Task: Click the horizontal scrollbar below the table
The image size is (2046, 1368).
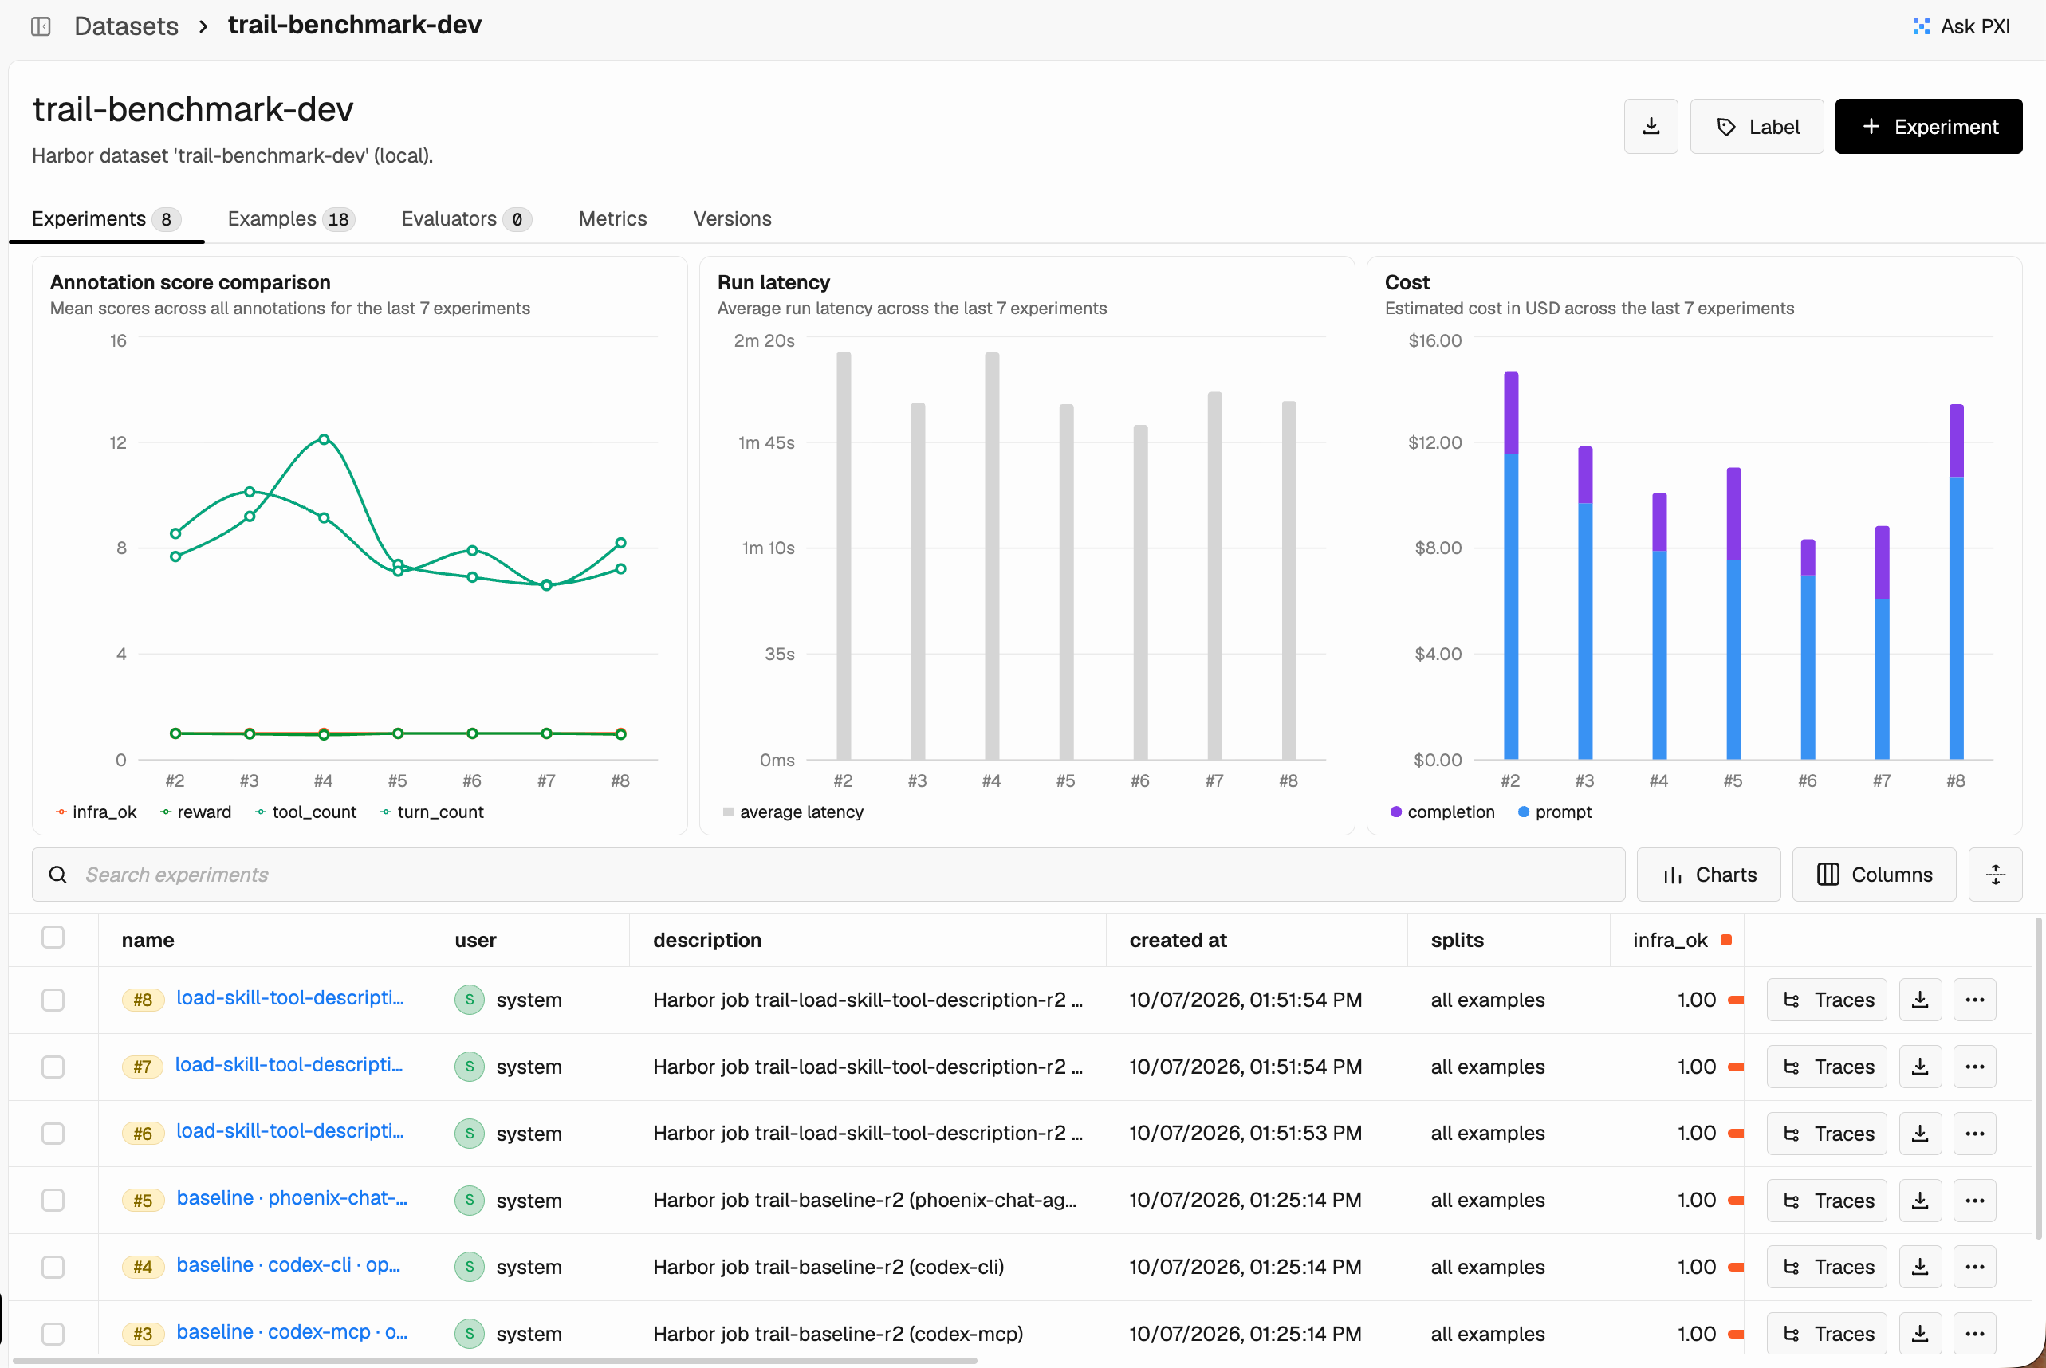Action: tap(495, 1361)
